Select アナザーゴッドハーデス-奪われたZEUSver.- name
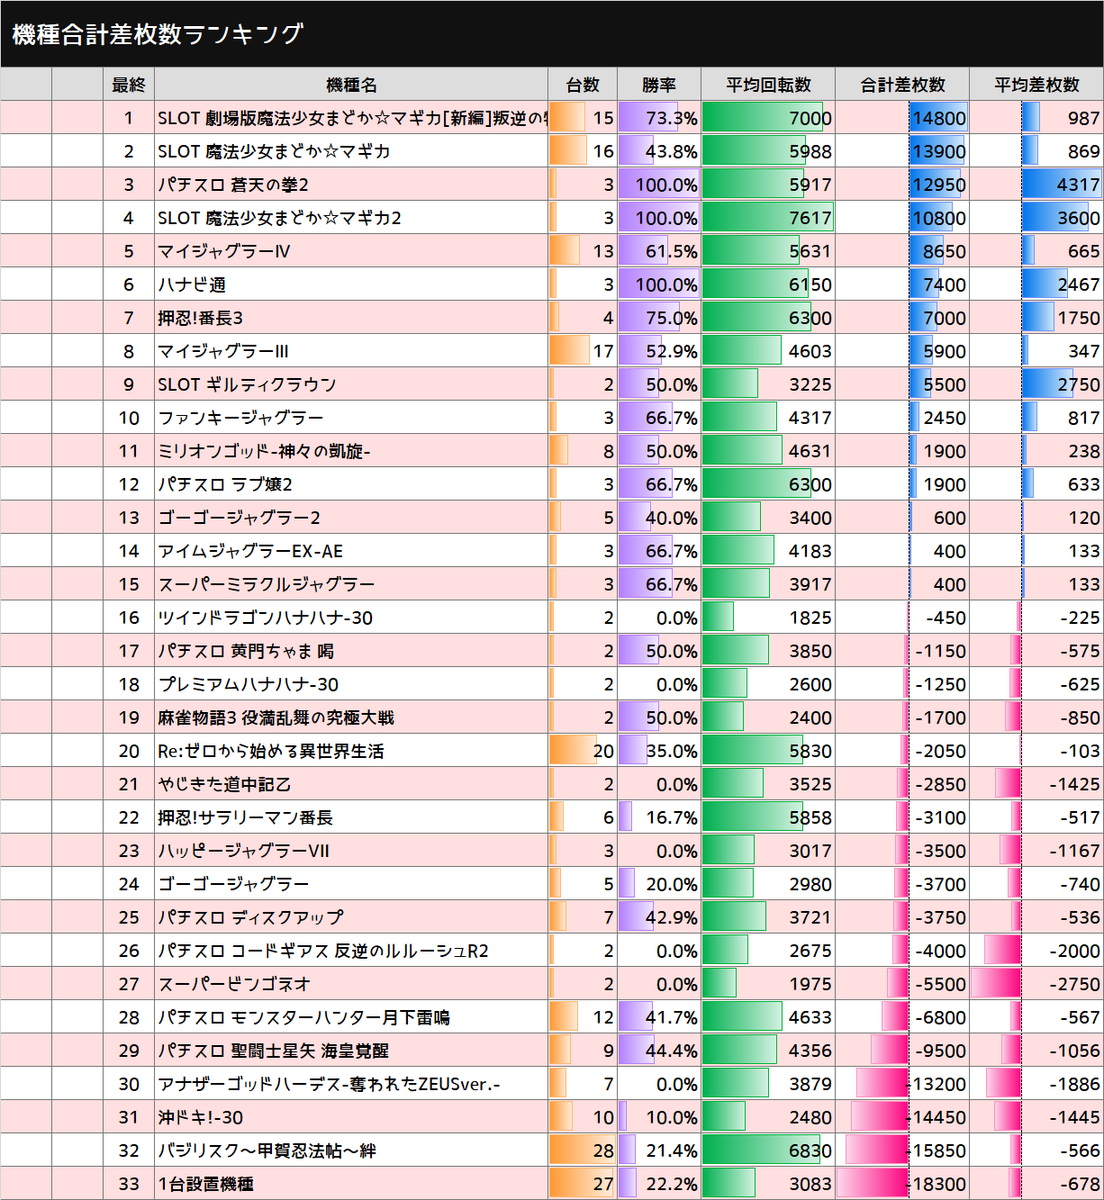The image size is (1104, 1200). tap(329, 1085)
